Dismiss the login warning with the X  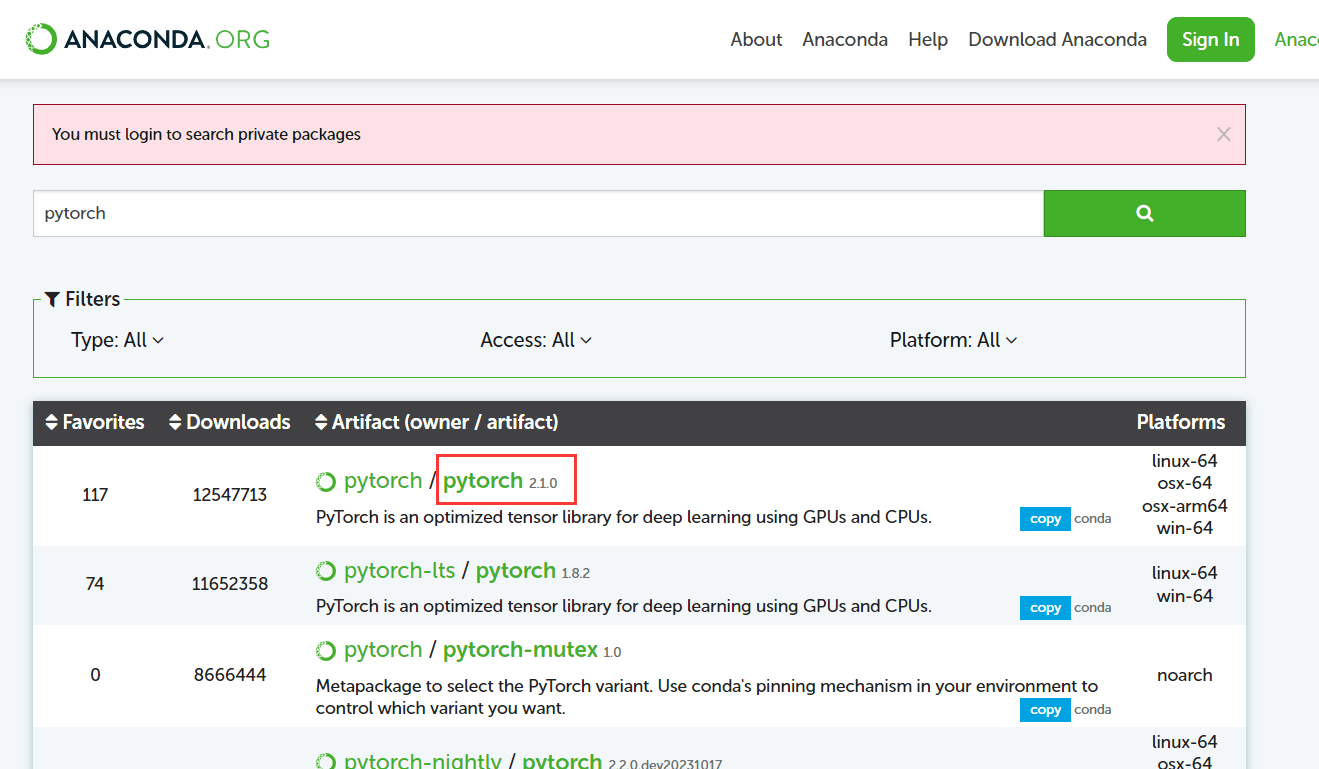pyautogui.click(x=1224, y=134)
